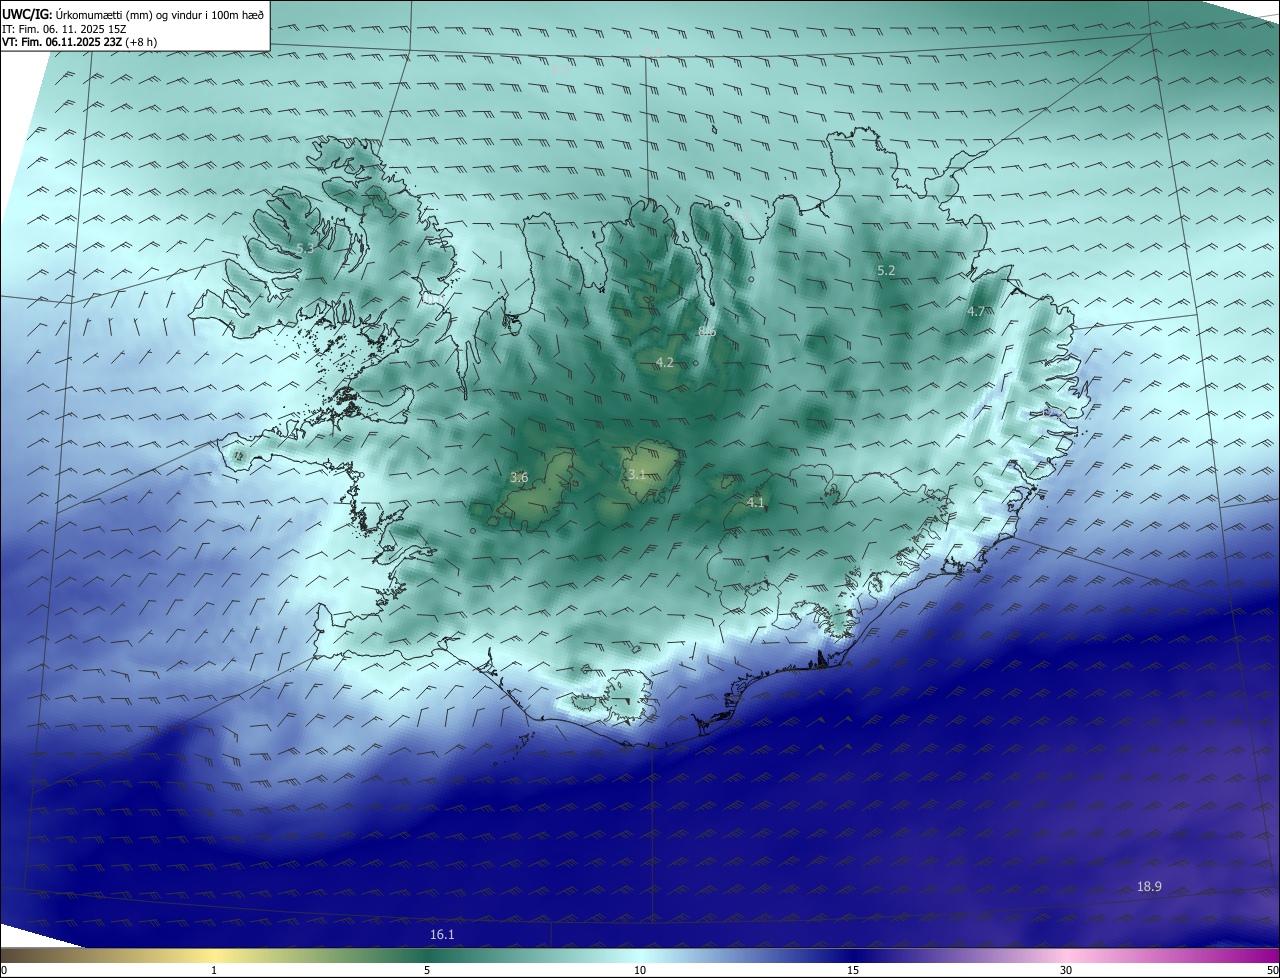Click the precipitation colour scale bar

point(640,955)
